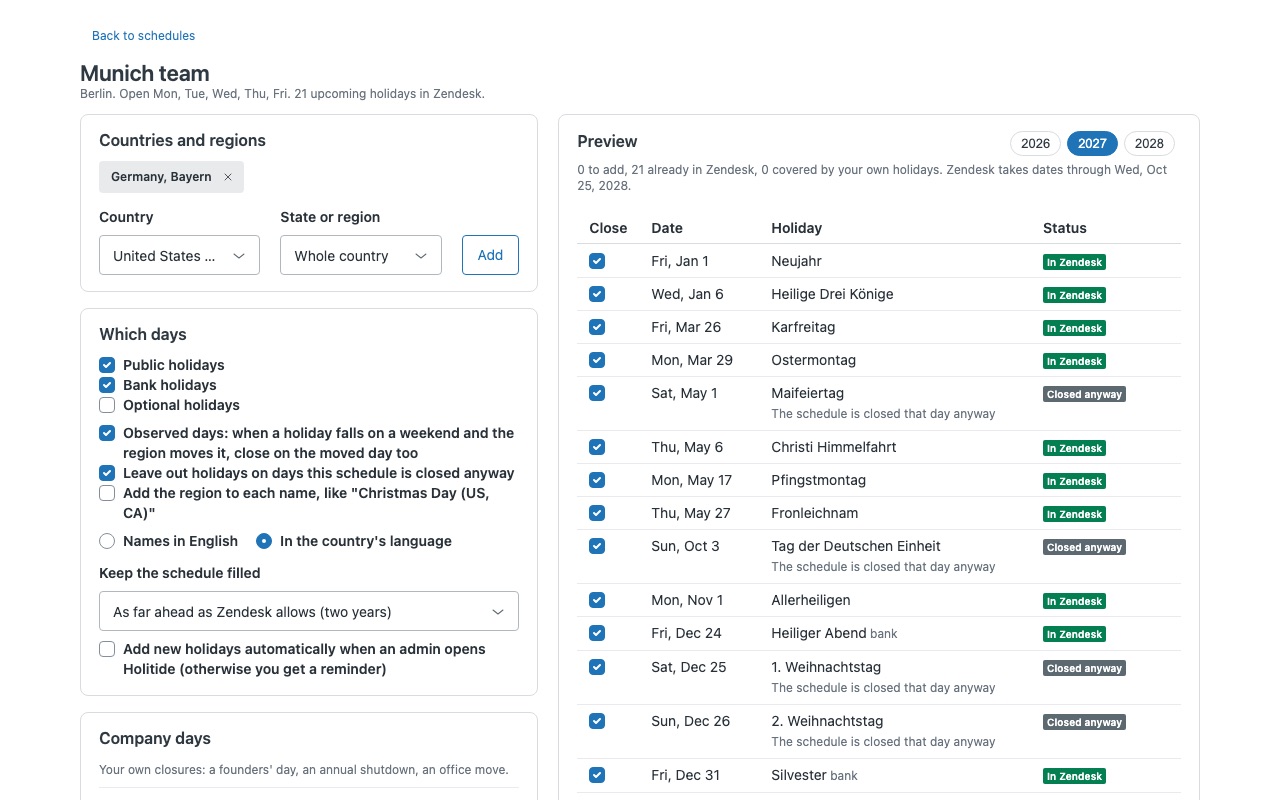Uncheck the Close box for Neujahr
The height and width of the screenshot is (800, 1280).
pos(597,261)
